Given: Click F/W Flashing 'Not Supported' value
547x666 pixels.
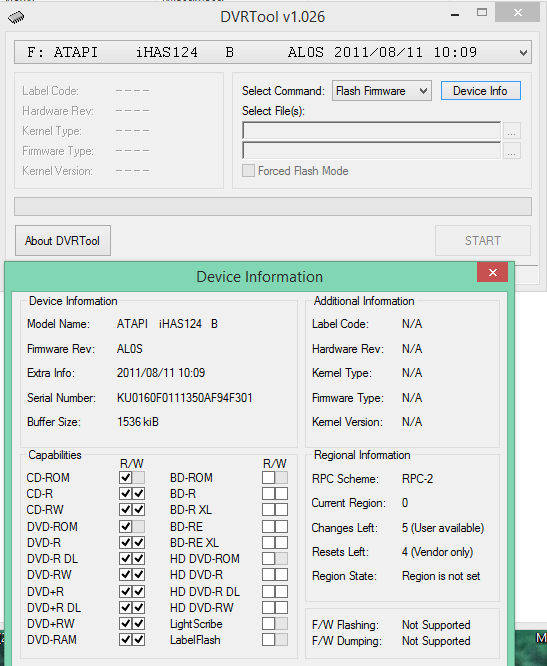Looking at the screenshot, I should coord(436,625).
